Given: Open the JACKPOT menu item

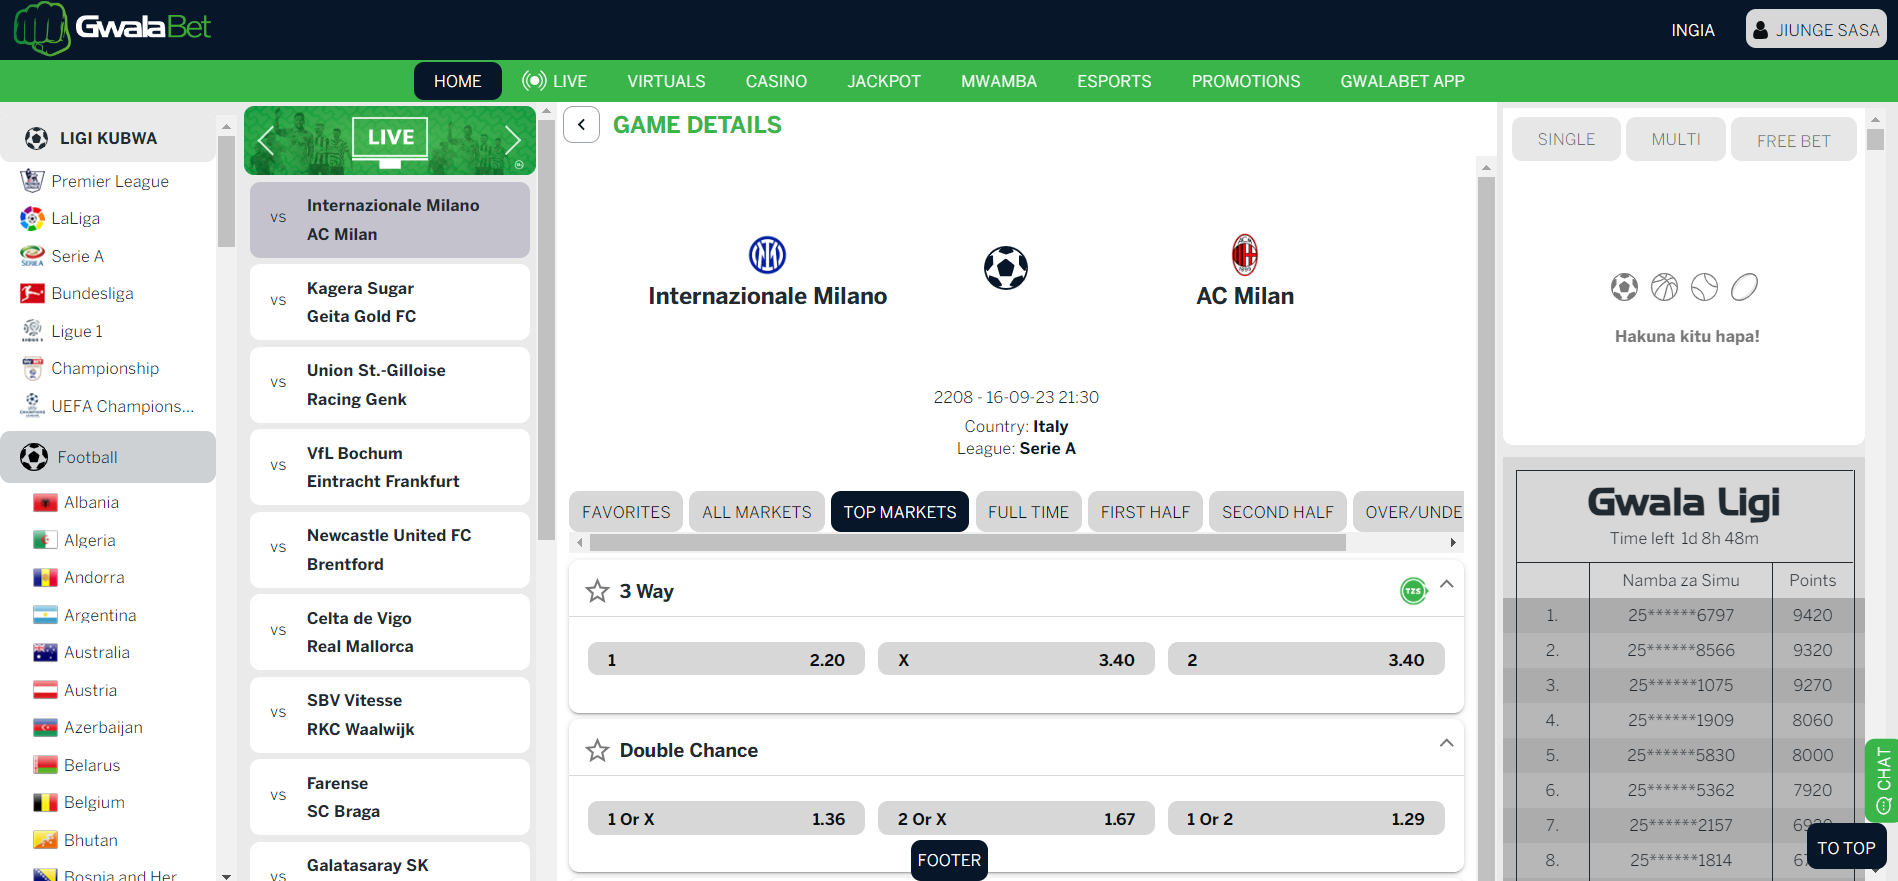Looking at the screenshot, I should point(884,81).
